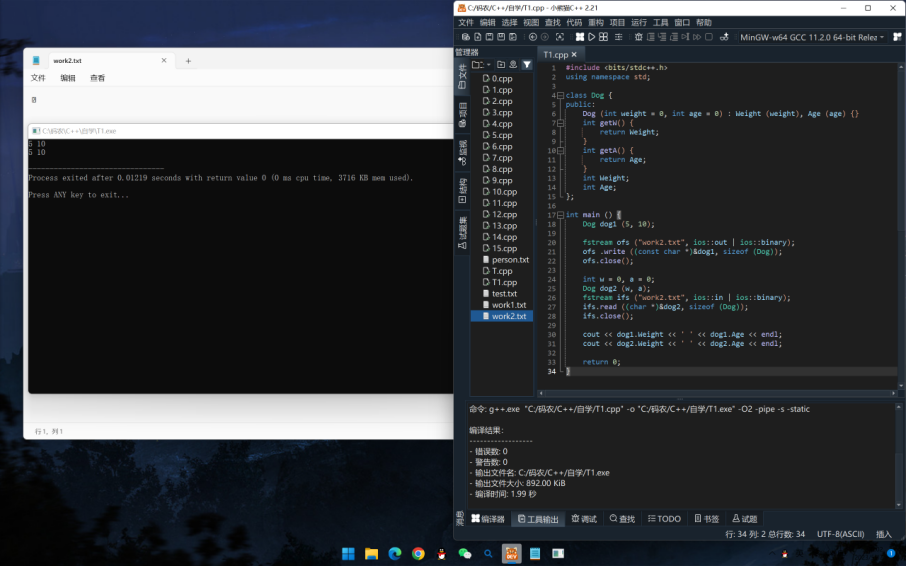Click the step out debug icon

coord(674,37)
